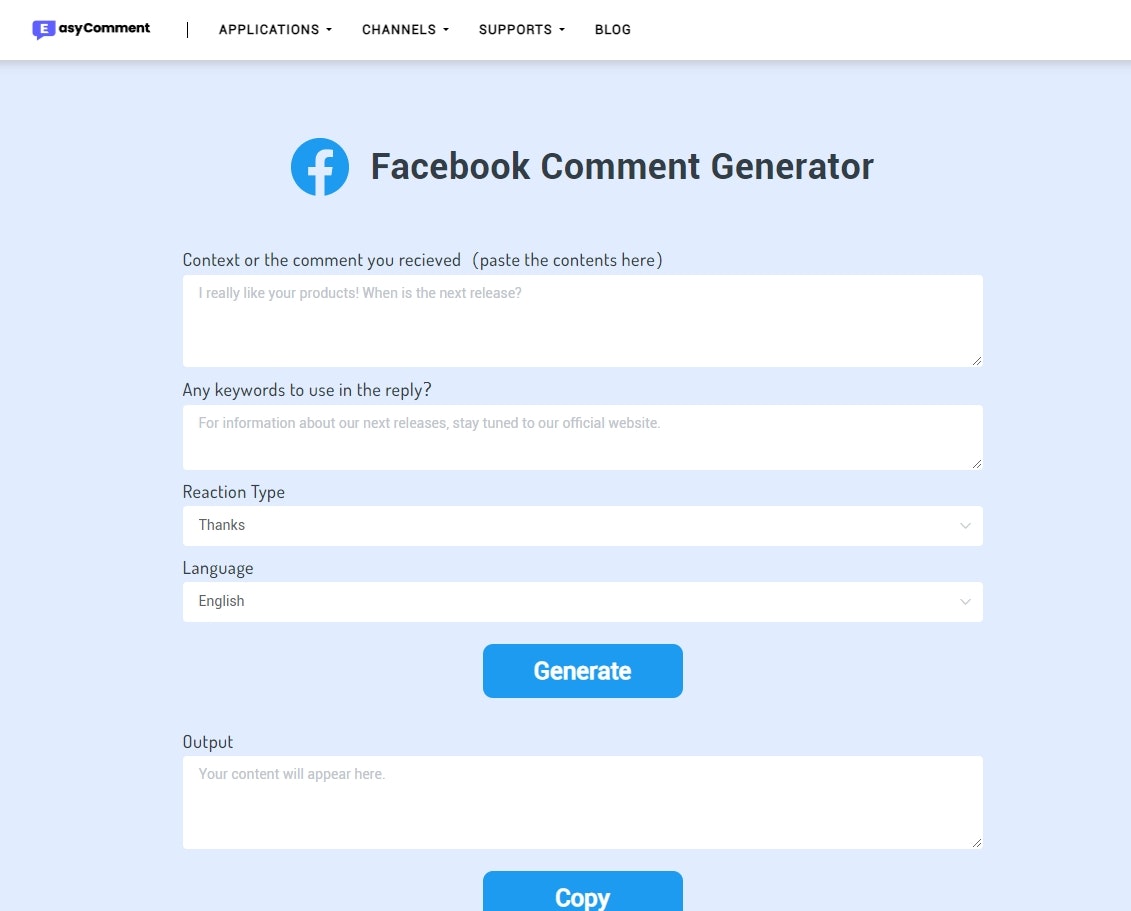Click the Generate button

click(583, 670)
